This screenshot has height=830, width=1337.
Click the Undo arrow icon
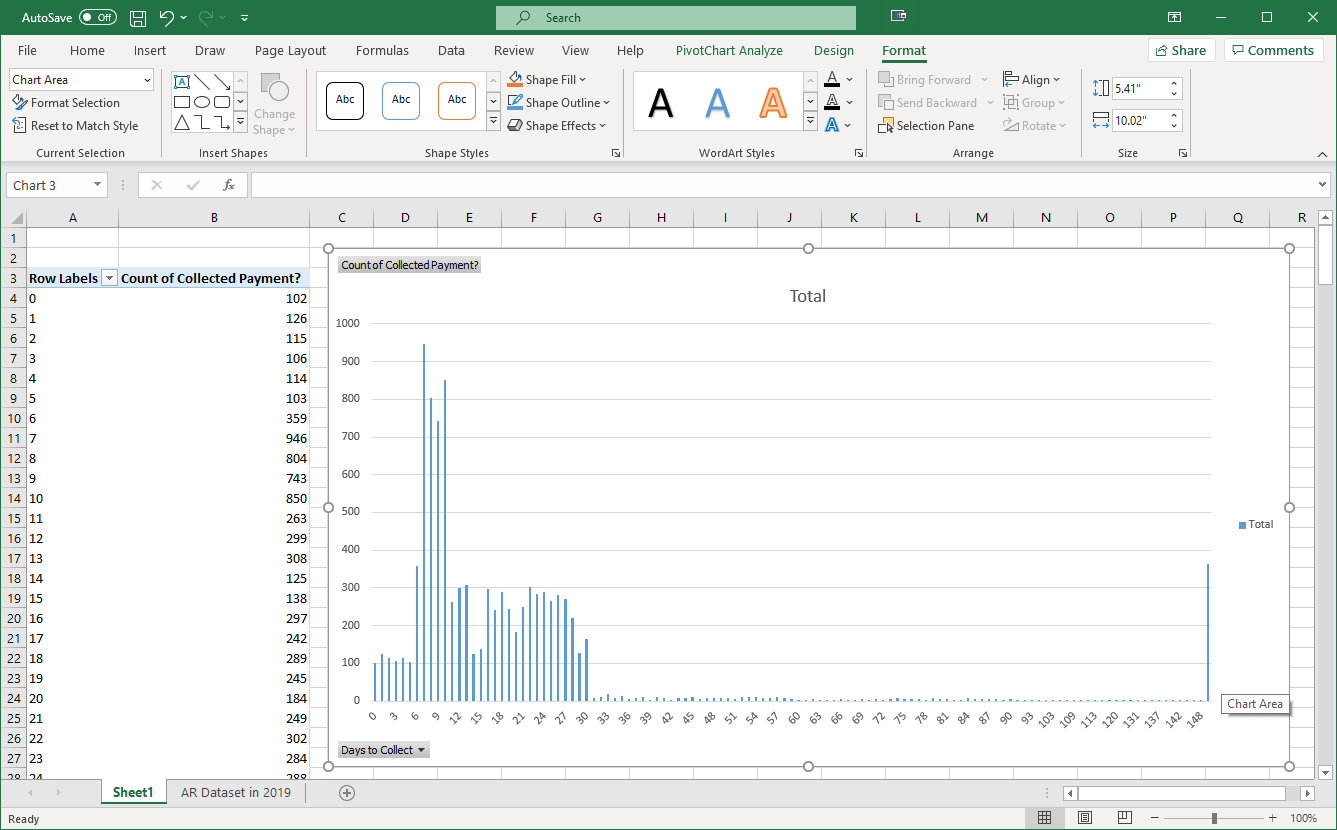(166, 18)
